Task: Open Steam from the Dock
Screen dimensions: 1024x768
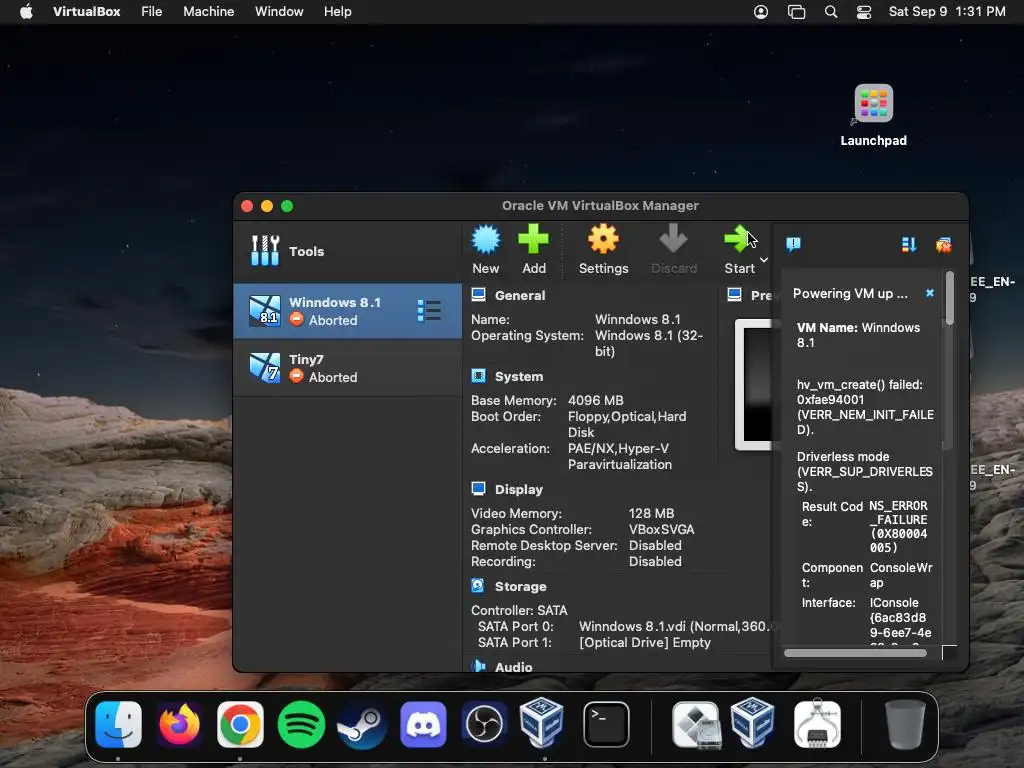Action: pyautogui.click(x=362, y=724)
